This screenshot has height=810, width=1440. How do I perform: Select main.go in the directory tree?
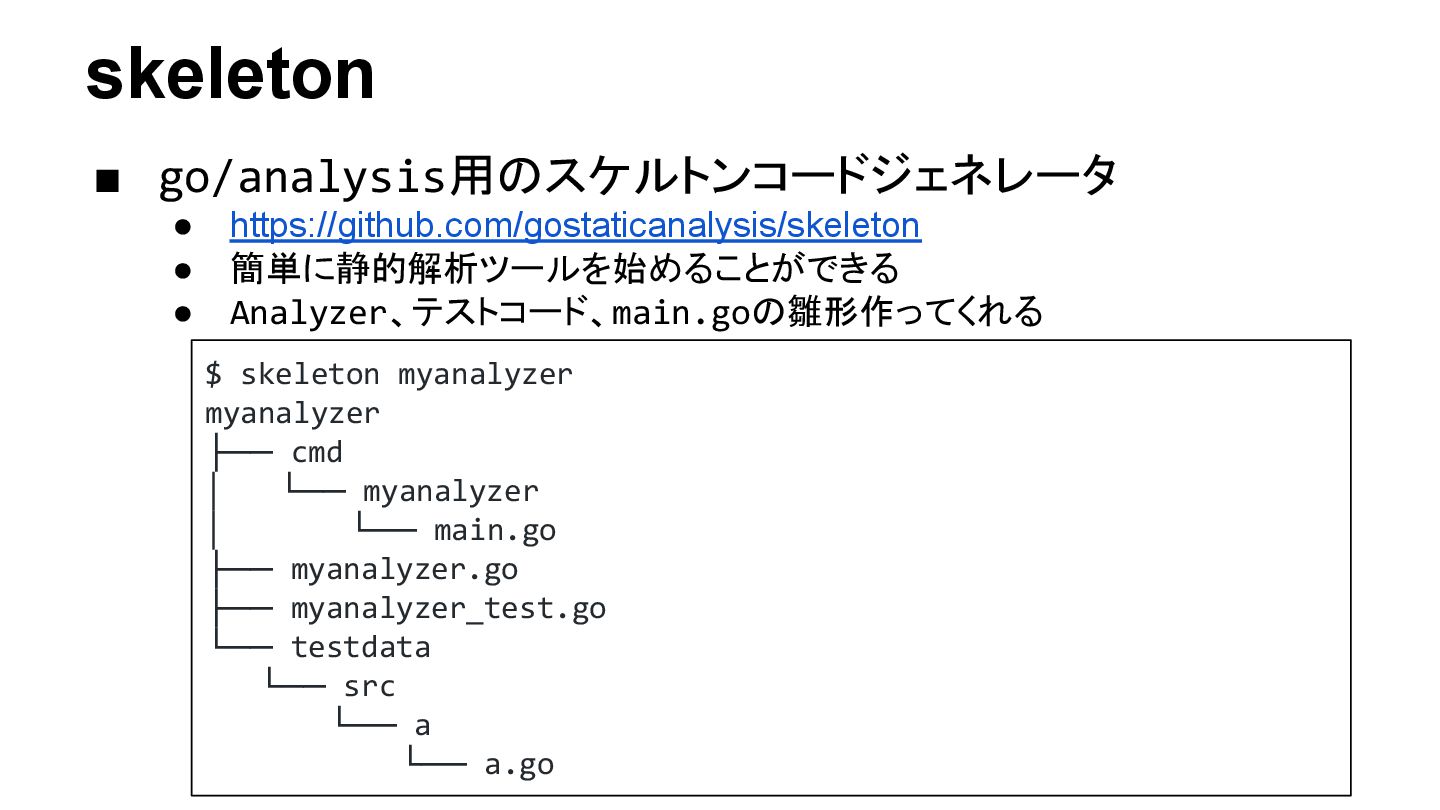495,531
